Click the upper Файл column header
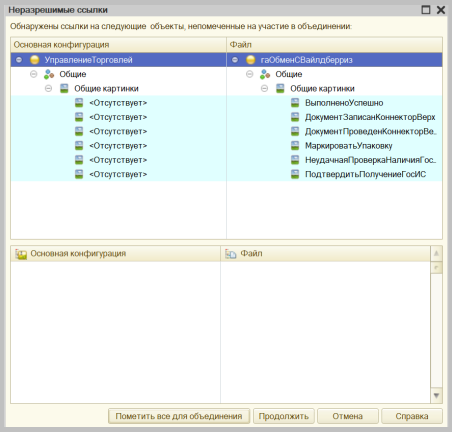The width and height of the screenshot is (452, 432). [335, 45]
